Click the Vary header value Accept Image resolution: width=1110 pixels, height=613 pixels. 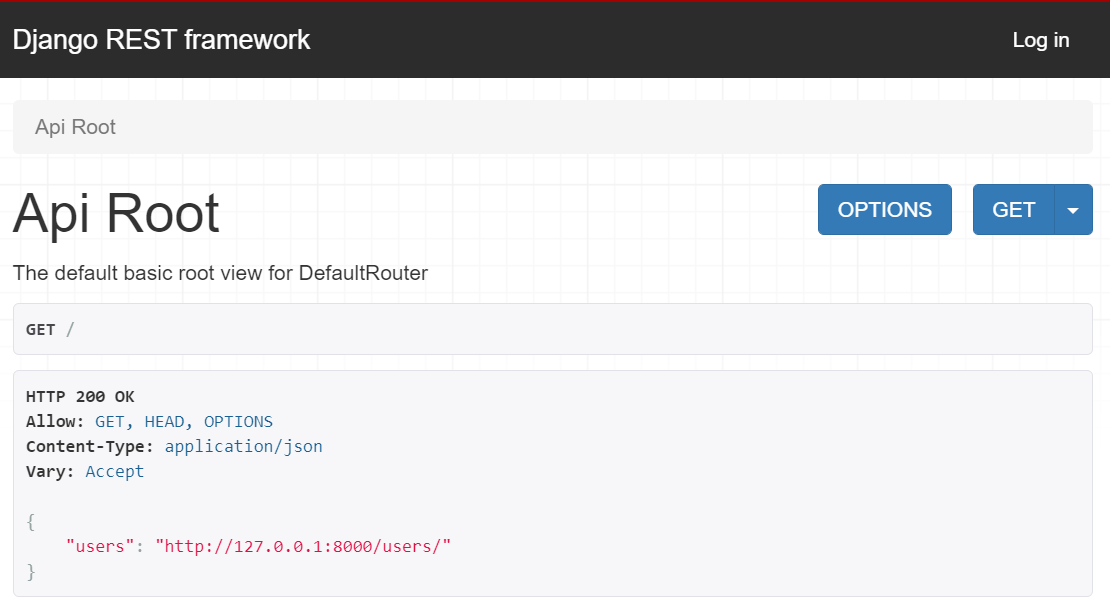coord(115,471)
